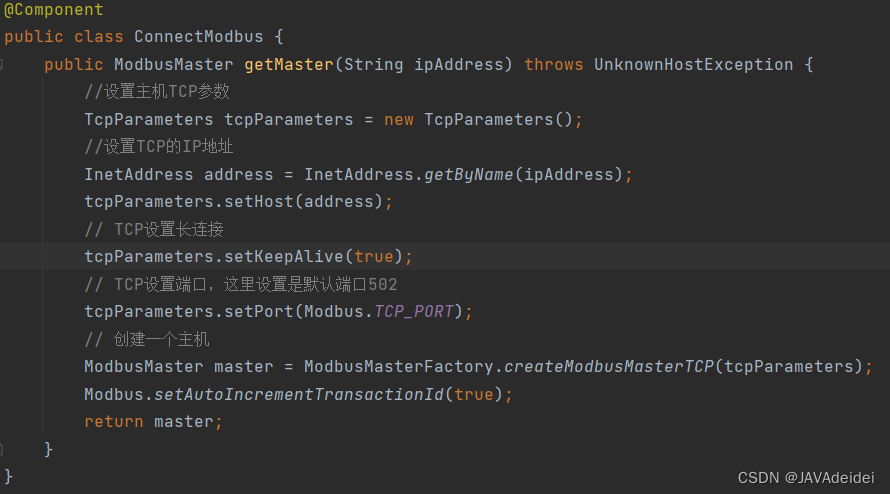Collapse the getMaster method fold marker

(x=2, y=64)
